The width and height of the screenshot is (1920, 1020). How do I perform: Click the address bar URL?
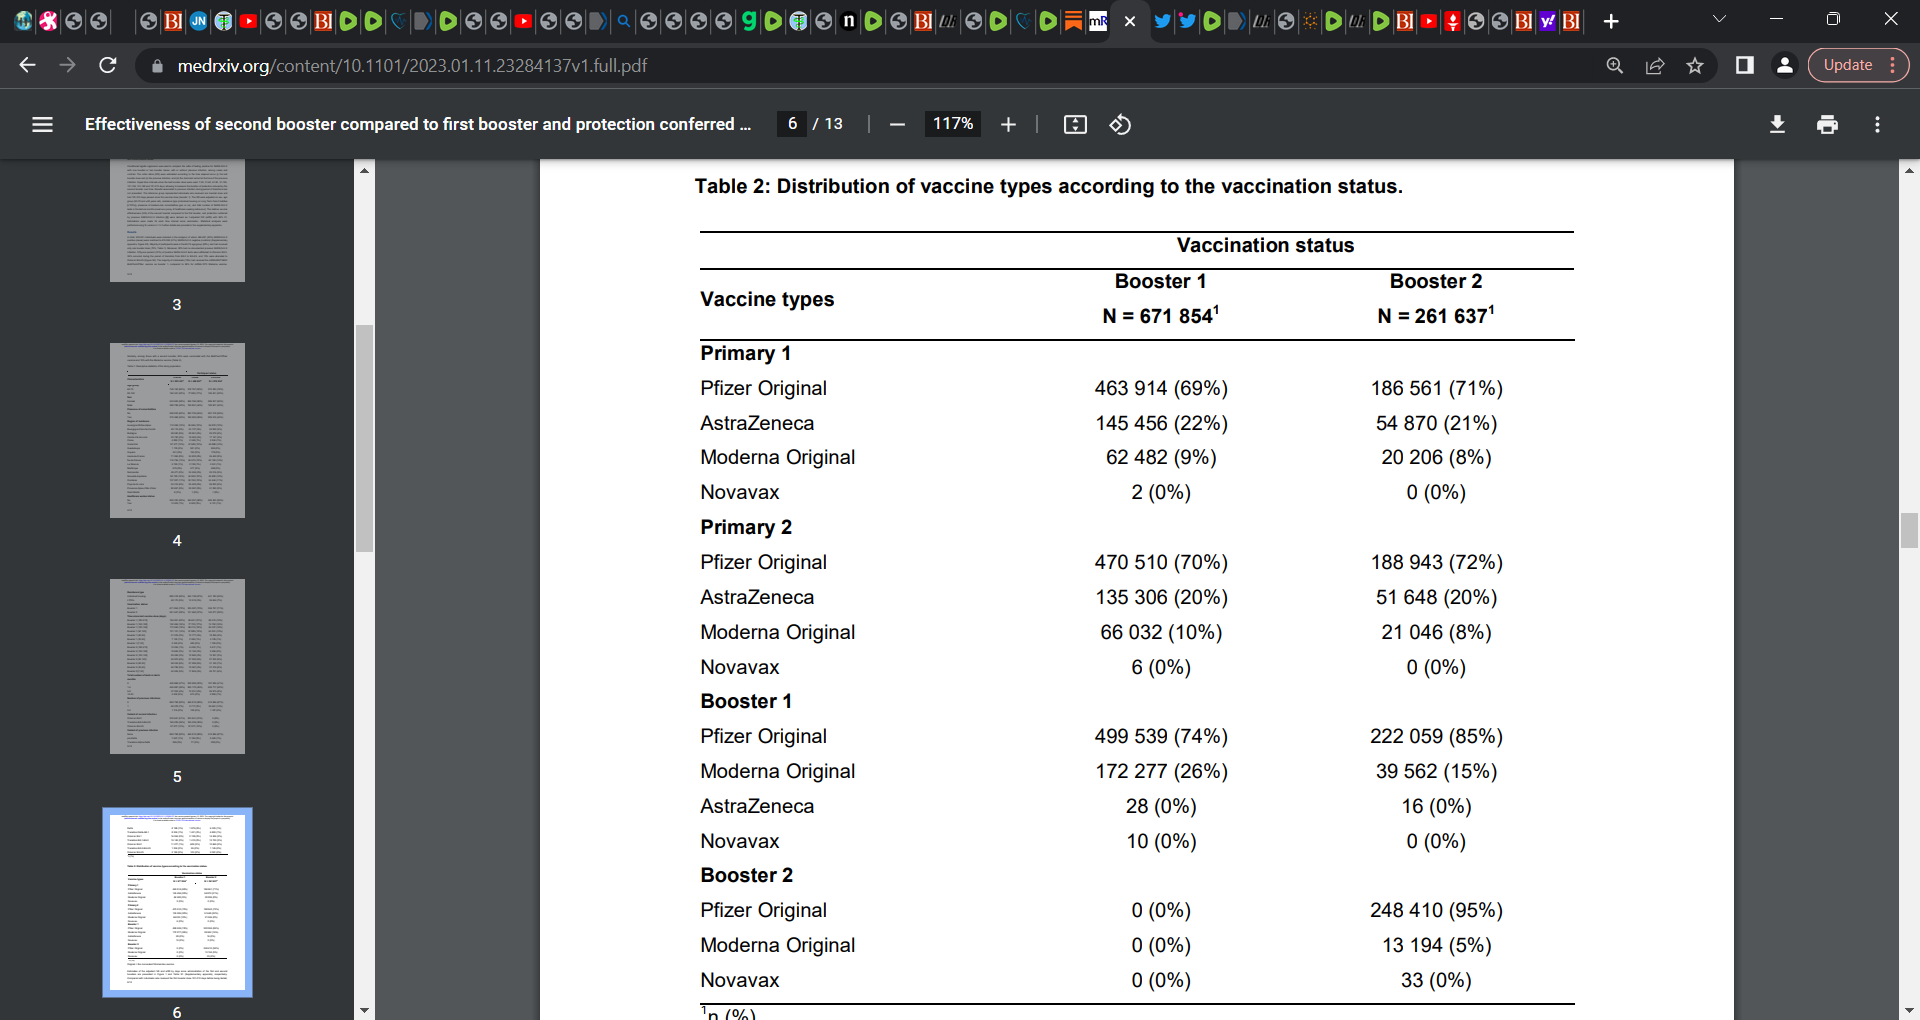pos(412,65)
